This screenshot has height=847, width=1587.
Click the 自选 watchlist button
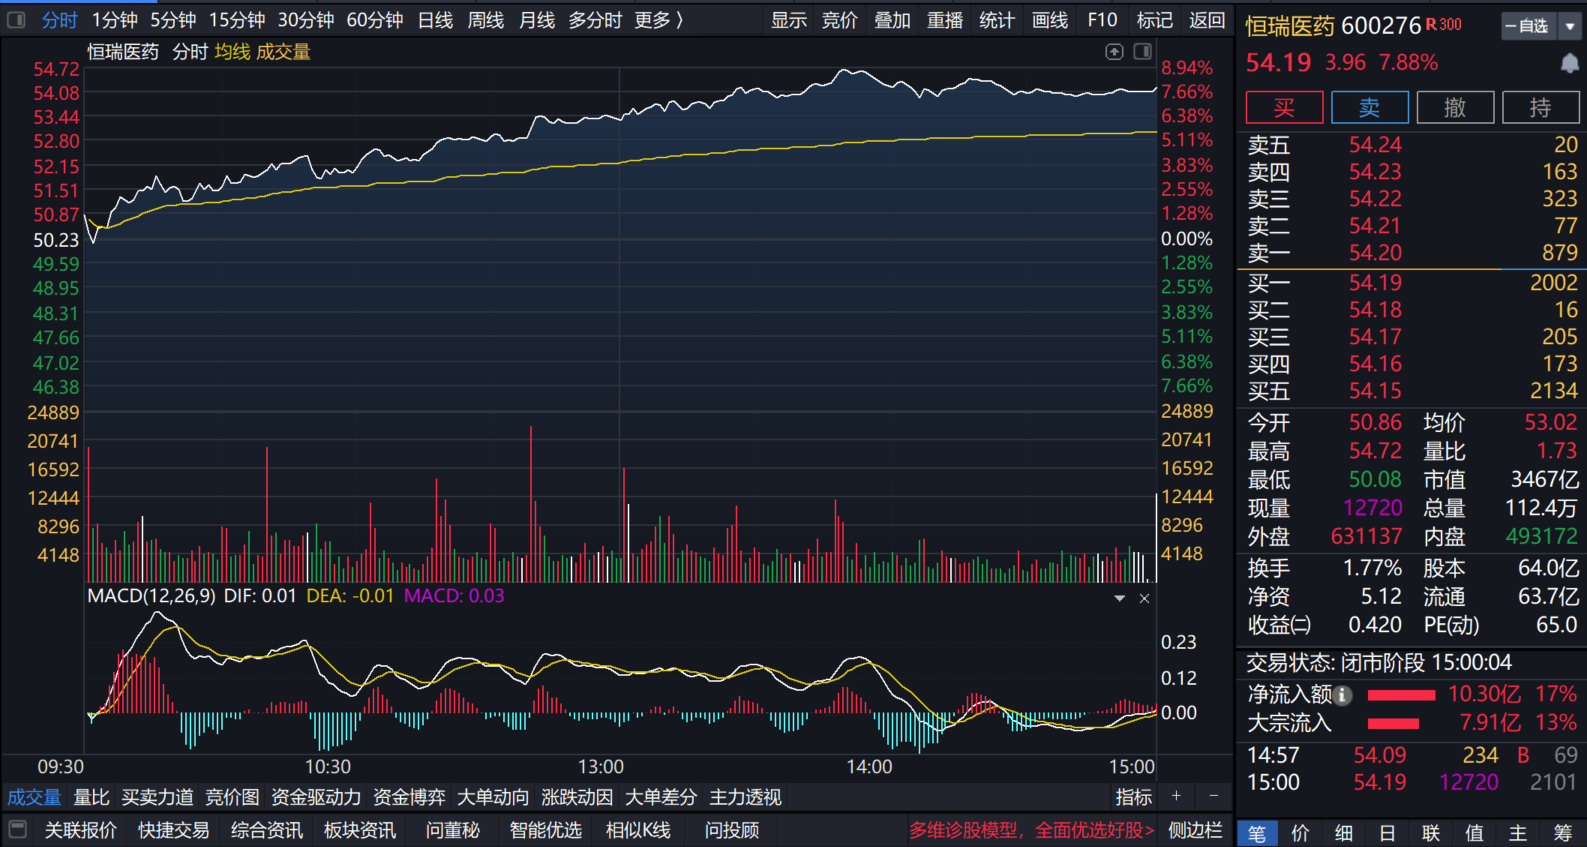[x=1530, y=27]
